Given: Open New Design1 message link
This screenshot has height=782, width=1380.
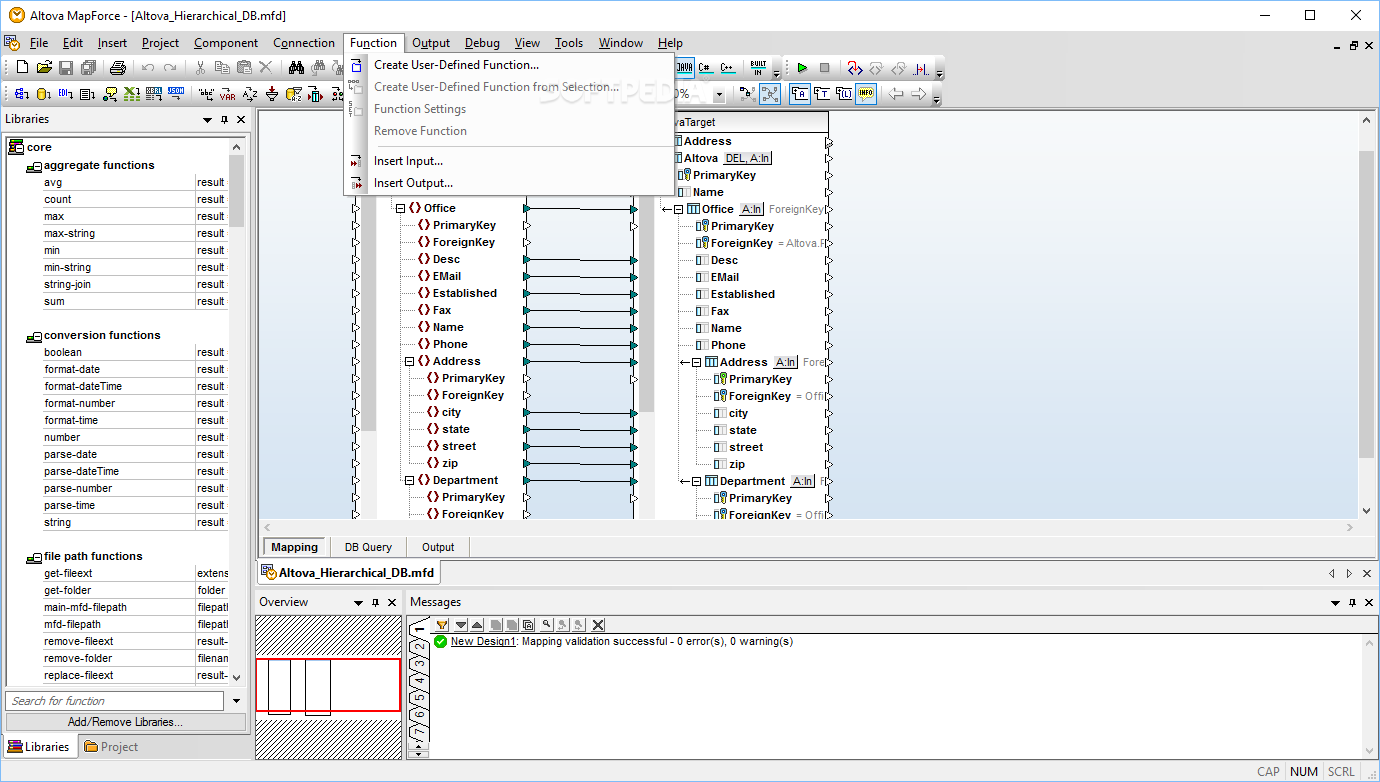Looking at the screenshot, I should coord(482,641).
